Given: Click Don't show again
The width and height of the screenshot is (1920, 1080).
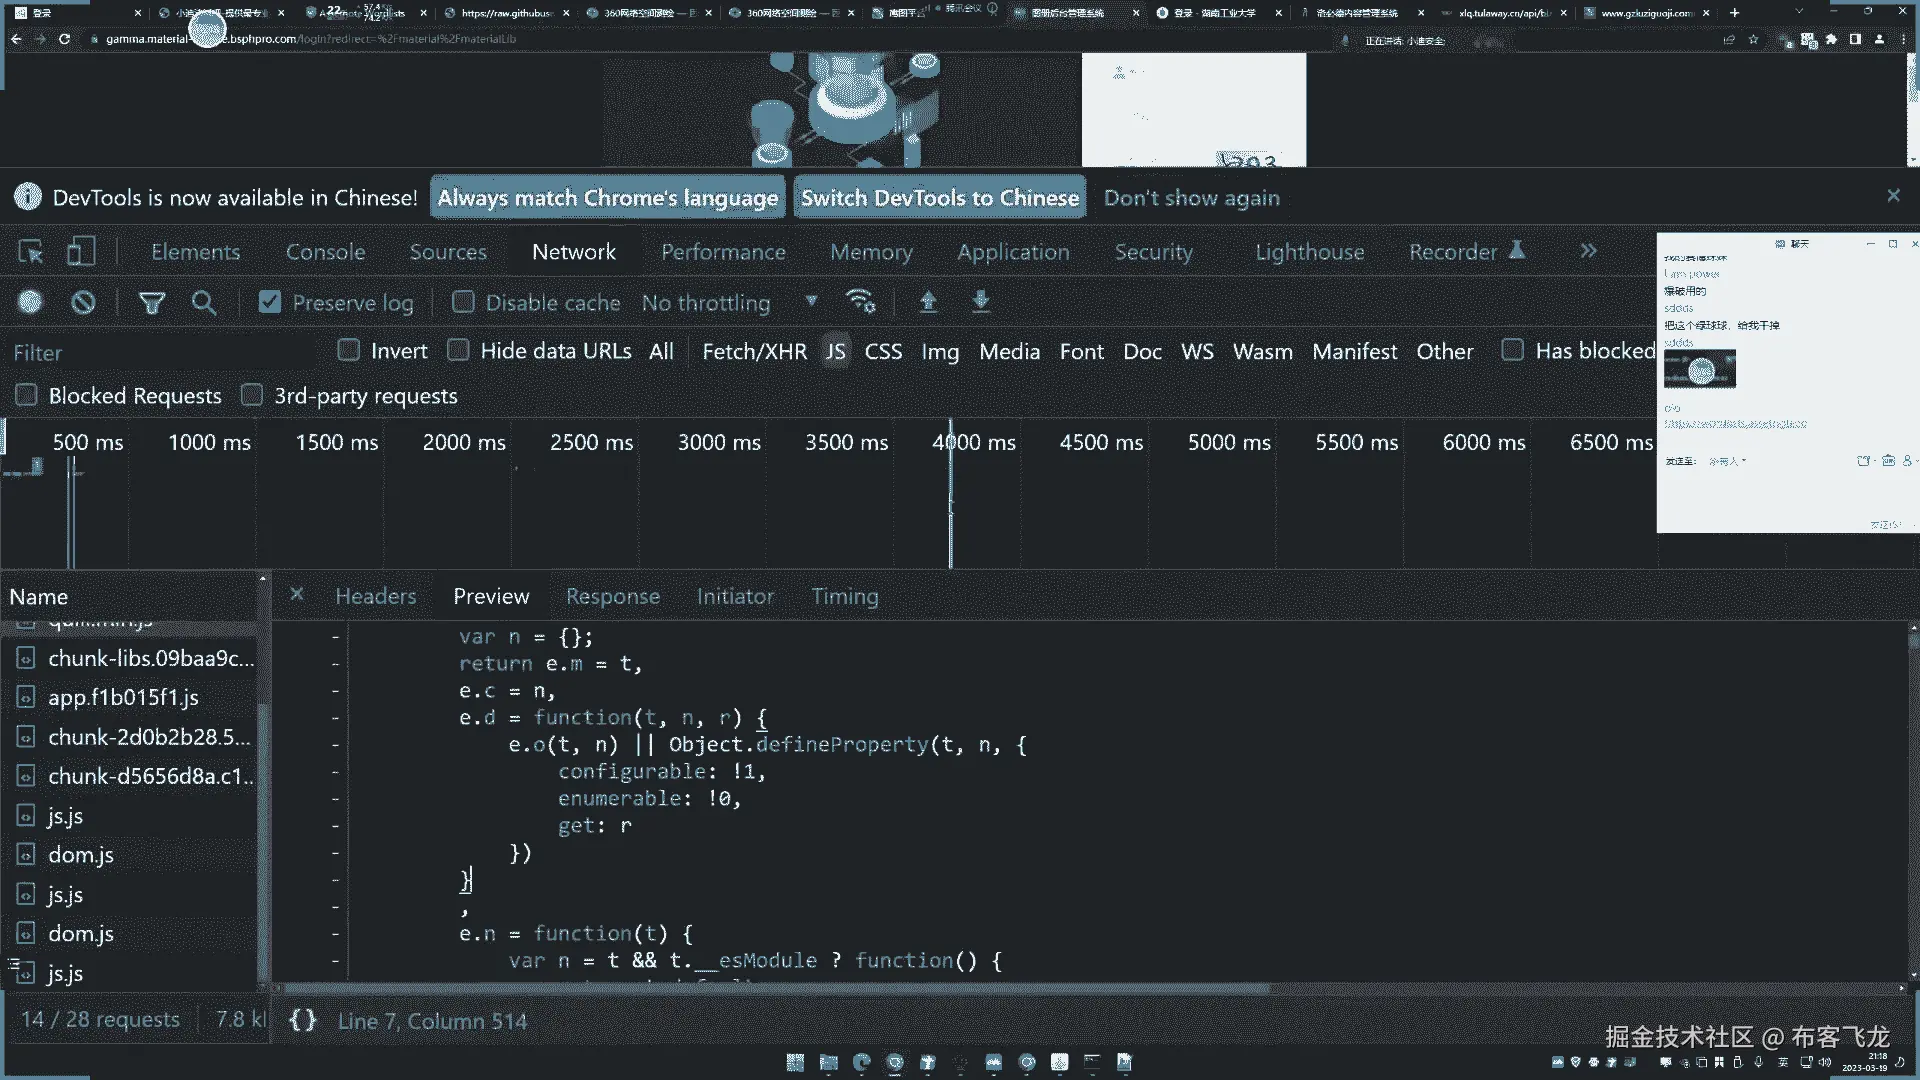Looking at the screenshot, I should coord(1191,198).
